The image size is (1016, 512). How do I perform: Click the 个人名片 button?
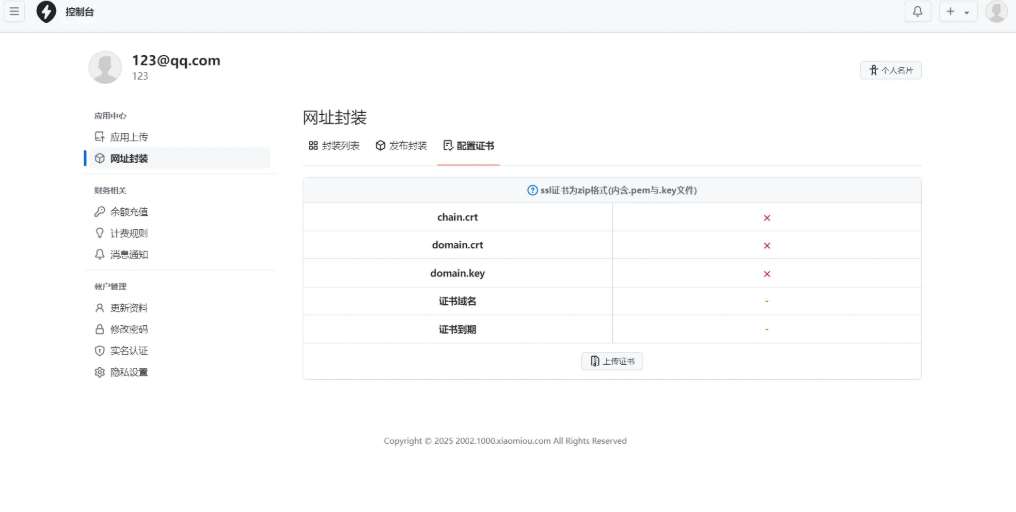pos(890,70)
